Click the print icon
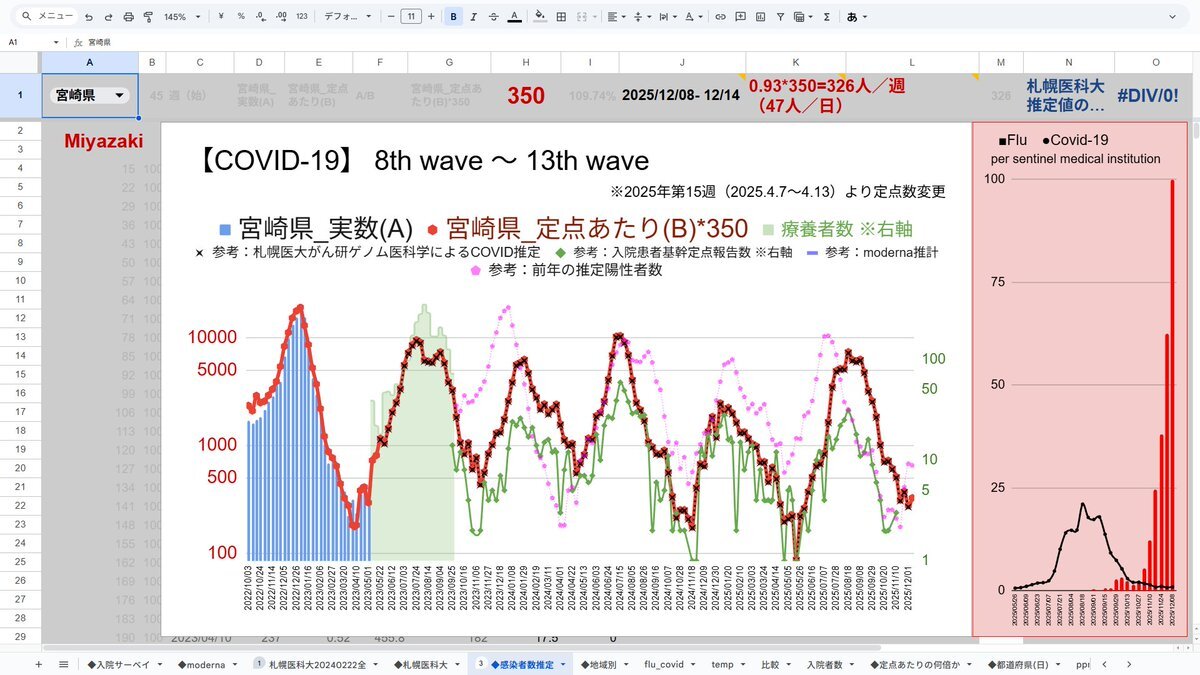This screenshot has height=675, width=1200. pos(128,17)
